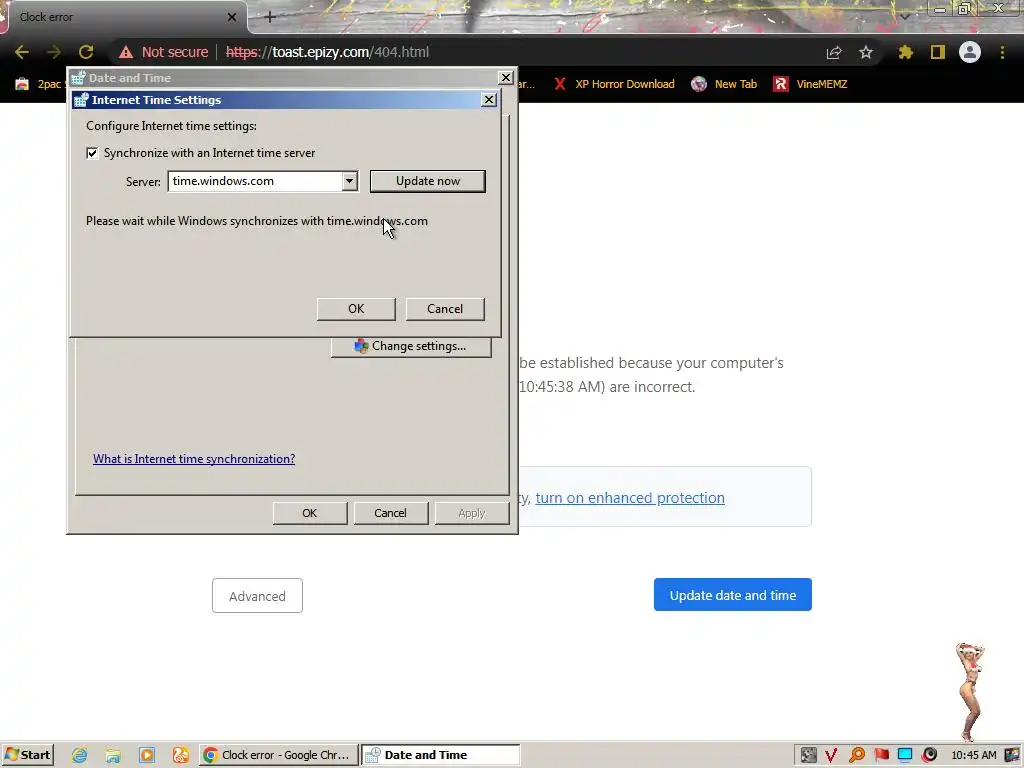Image resolution: width=1024 pixels, height=768 pixels.
Task: Click the Chrome window's tab search chevron
Action: click(904, 16)
